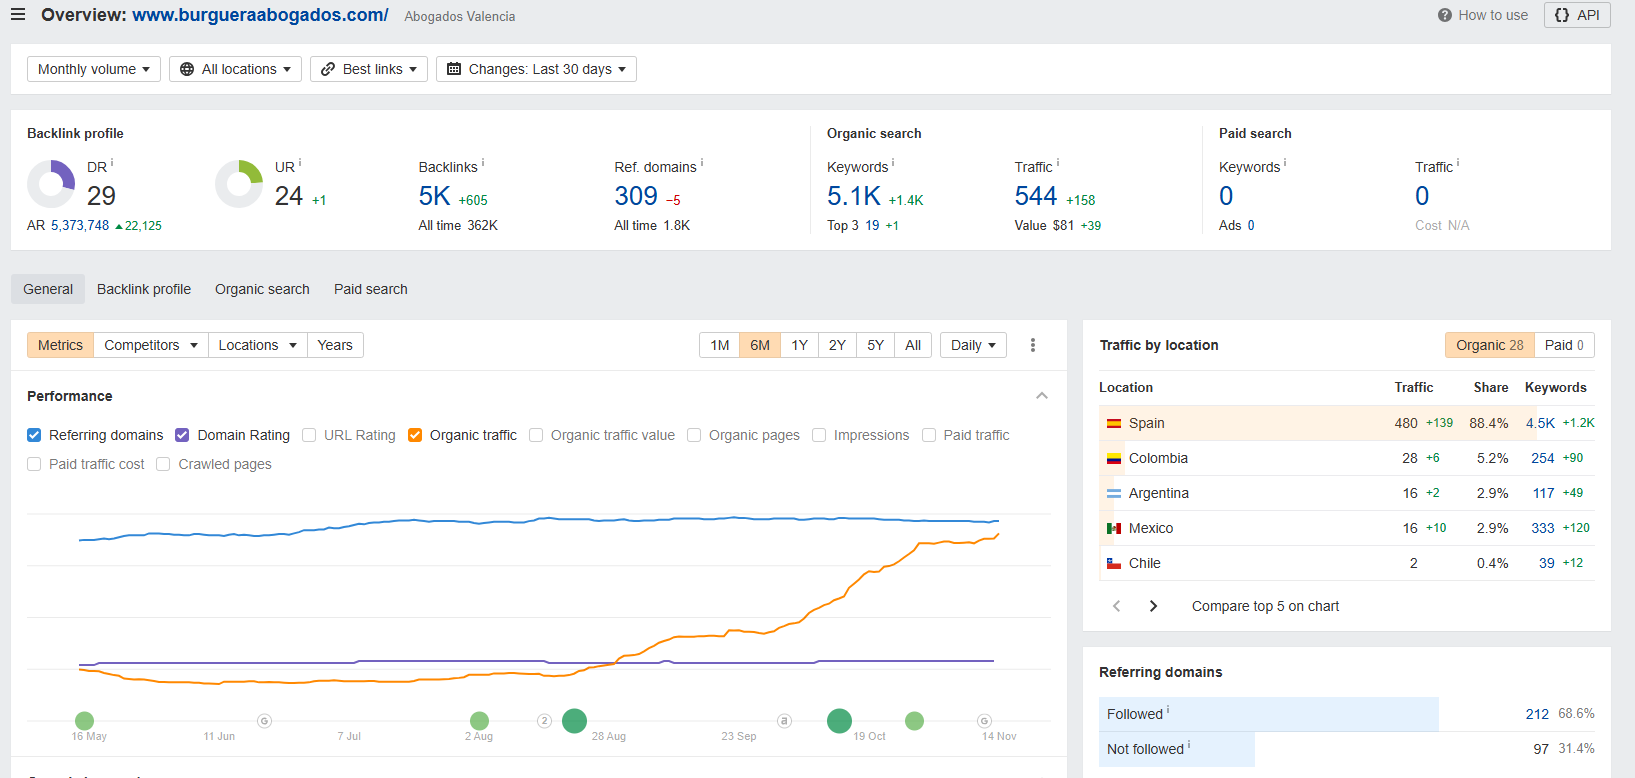Image resolution: width=1635 pixels, height=778 pixels.
Task: Enable URL Rating checkbox
Action: [309, 435]
